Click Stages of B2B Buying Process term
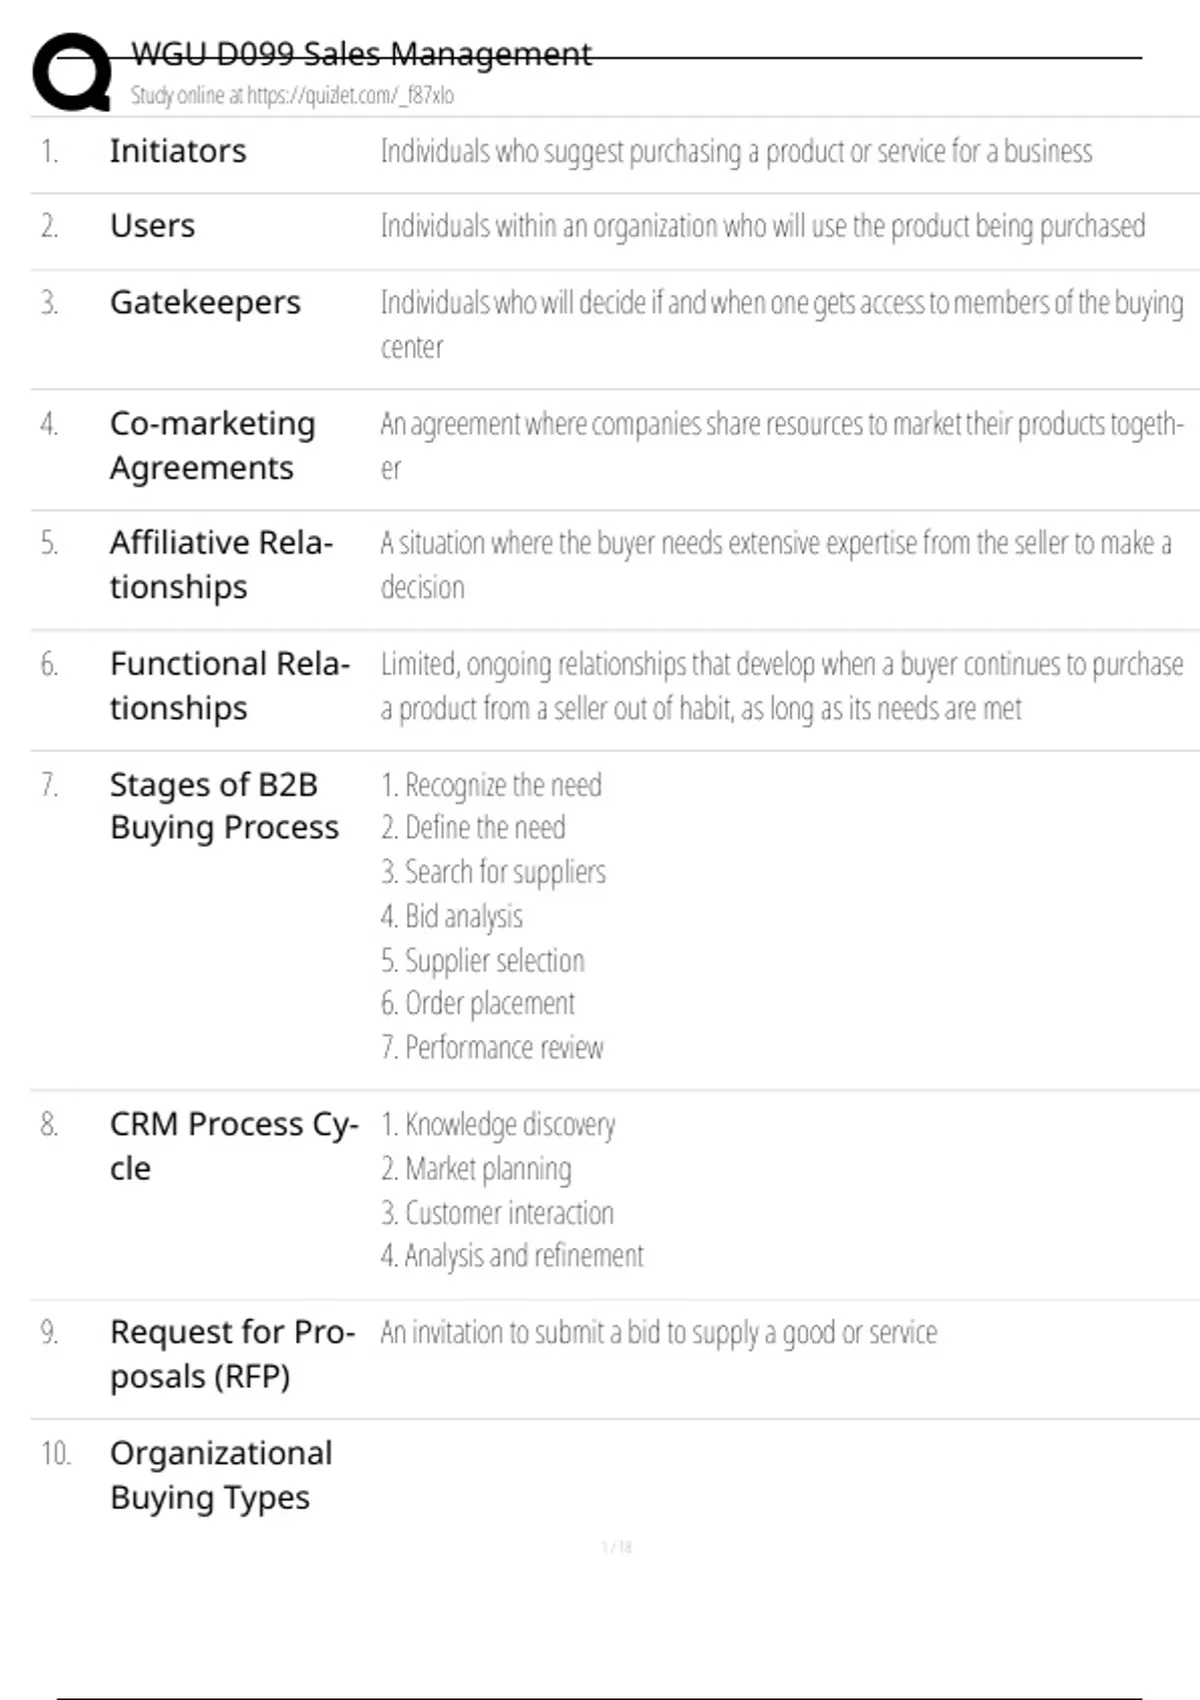The image size is (1200, 1700). 224,806
